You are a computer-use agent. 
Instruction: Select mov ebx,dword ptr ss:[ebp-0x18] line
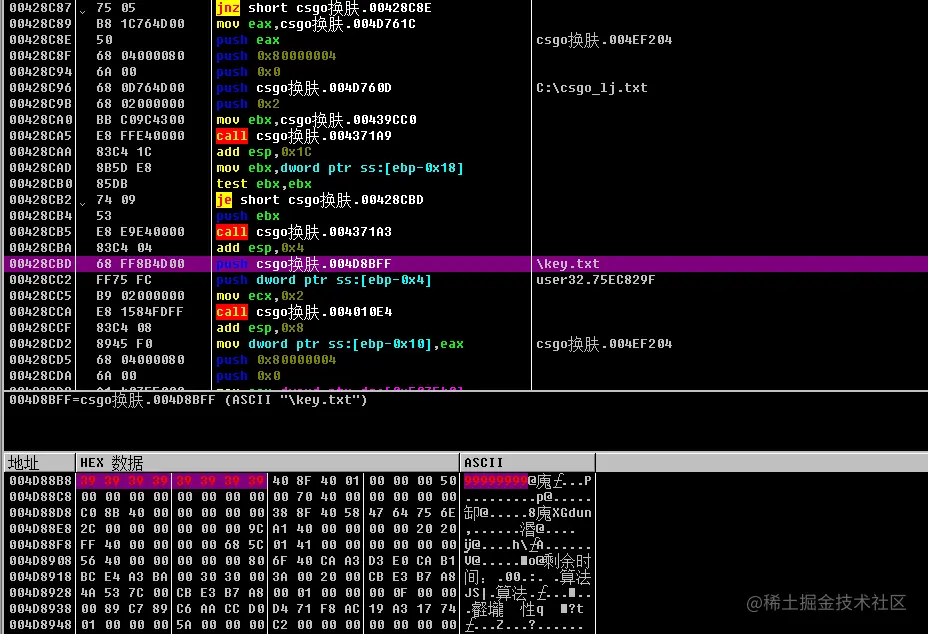click(340, 168)
